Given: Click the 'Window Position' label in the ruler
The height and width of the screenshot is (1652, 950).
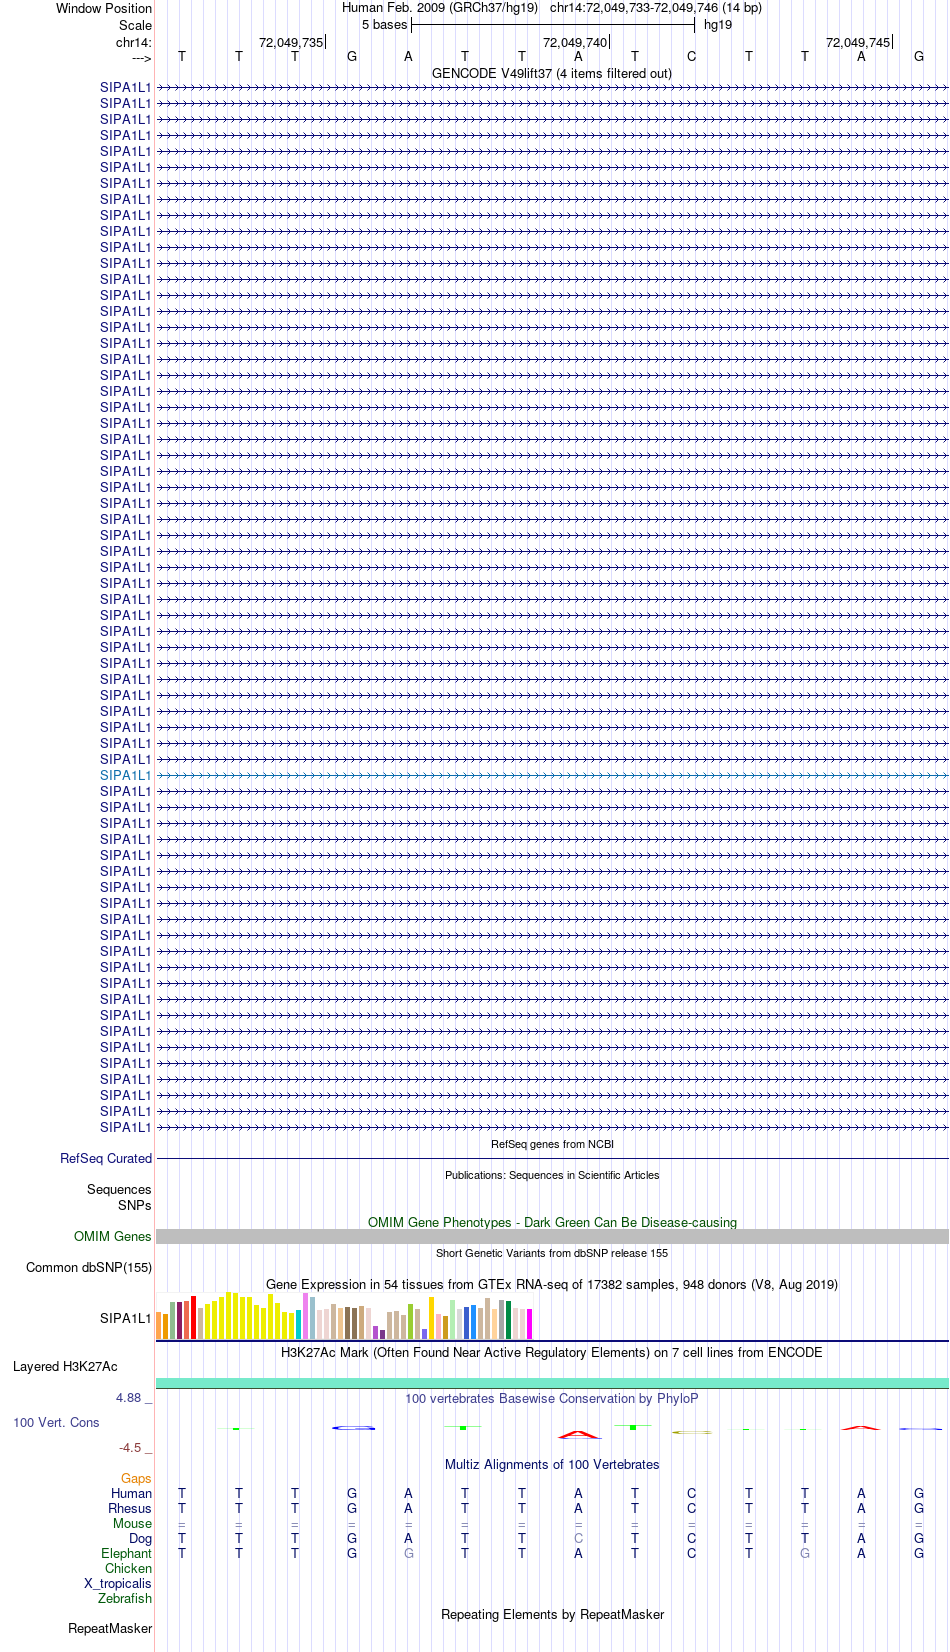Looking at the screenshot, I should tap(104, 9).
